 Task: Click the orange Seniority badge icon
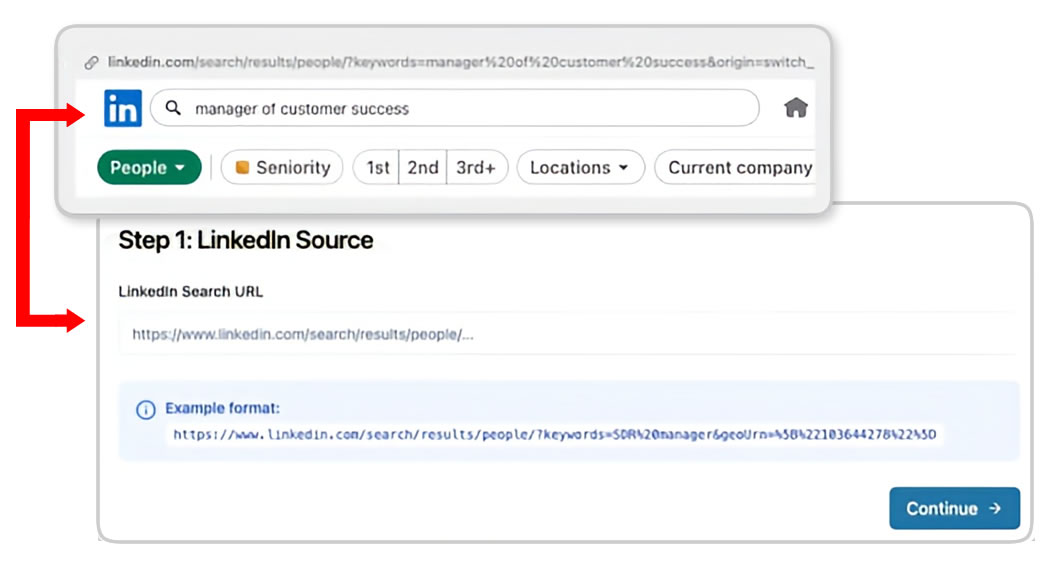[242, 168]
